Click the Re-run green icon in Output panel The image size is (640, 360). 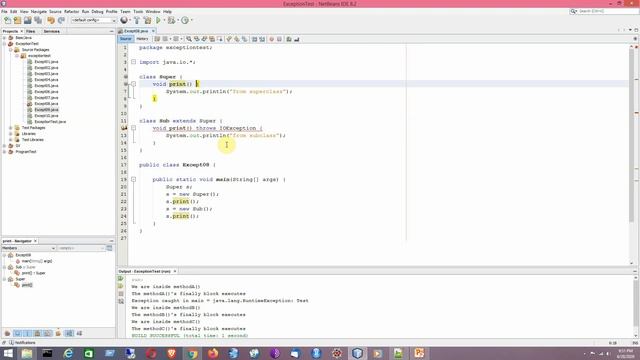pyautogui.click(x=121, y=279)
